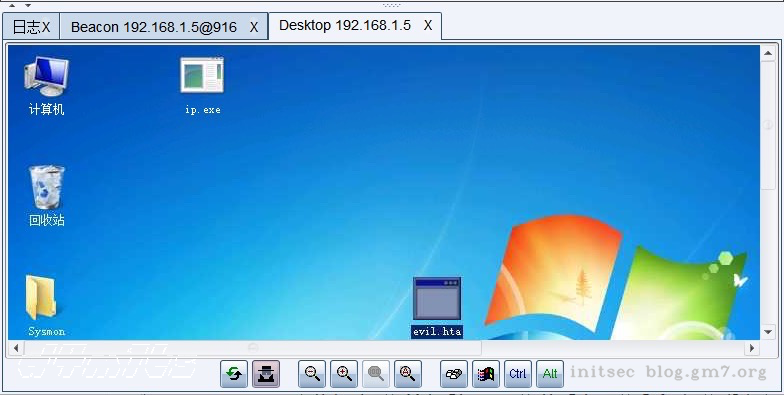784x395 pixels.
Task: Zoom in with the plus magnifier
Action: coord(344,374)
